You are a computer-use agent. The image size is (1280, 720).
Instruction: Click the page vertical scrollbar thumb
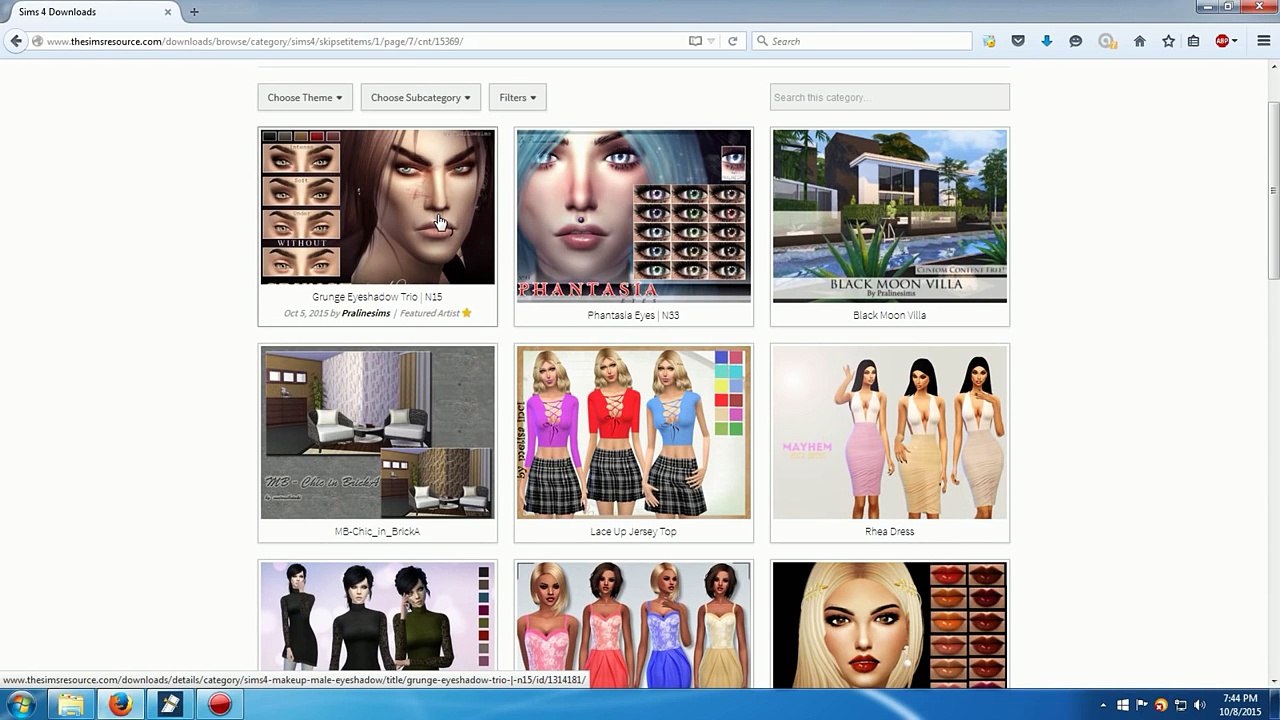click(x=1273, y=190)
